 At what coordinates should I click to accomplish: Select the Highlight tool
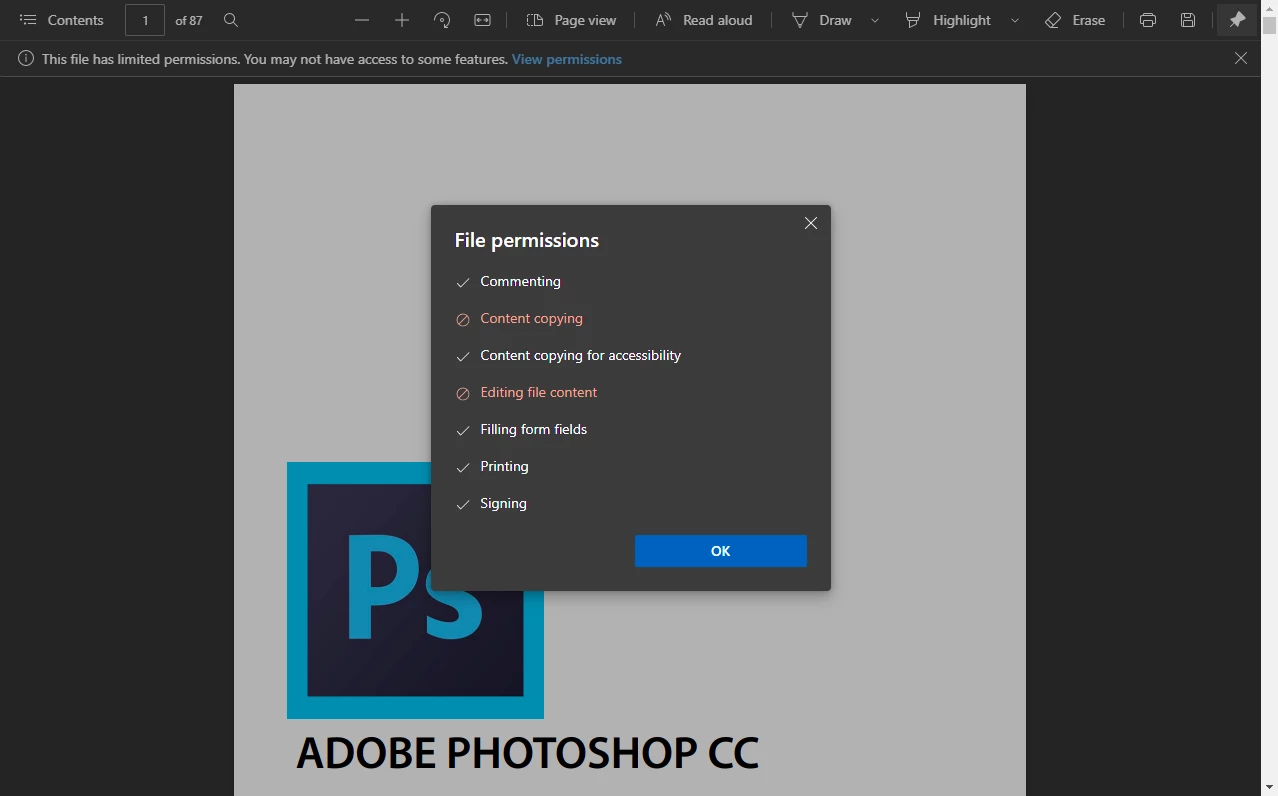pyautogui.click(x=948, y=20)
